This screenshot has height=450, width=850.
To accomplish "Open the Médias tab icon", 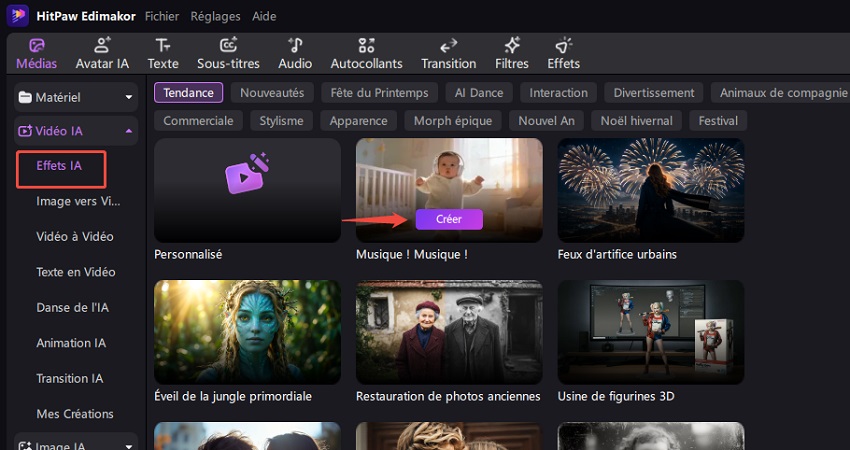I will pyautogui.click(x=36, y=45).
